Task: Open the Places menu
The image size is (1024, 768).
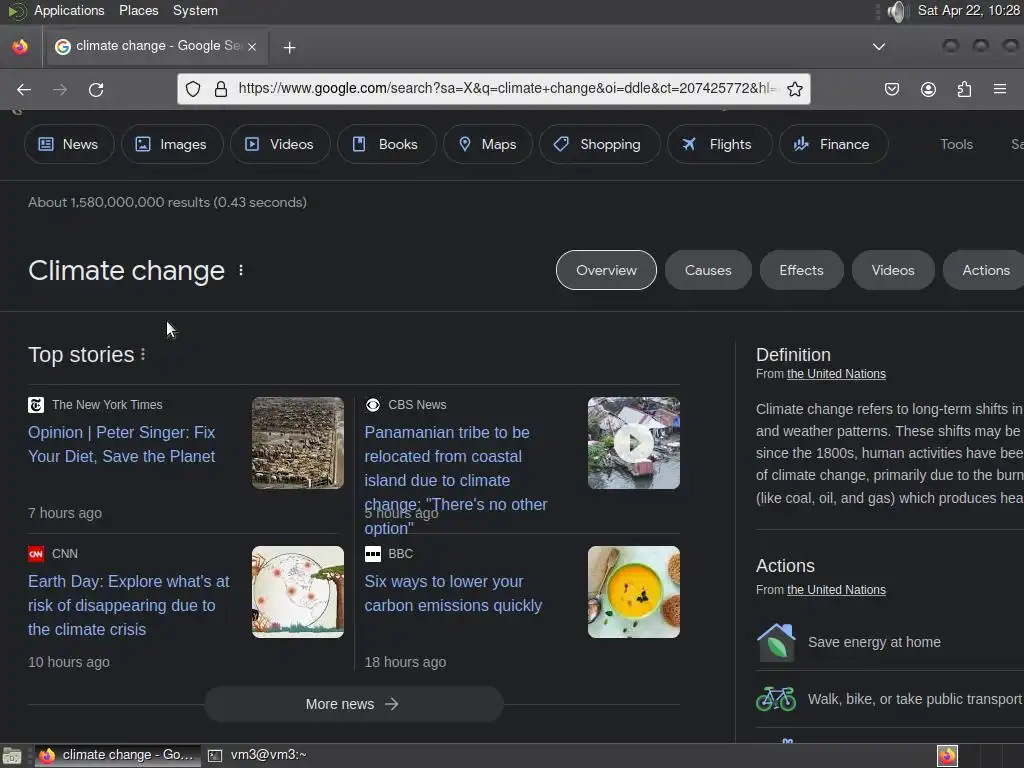Action: 138,10
